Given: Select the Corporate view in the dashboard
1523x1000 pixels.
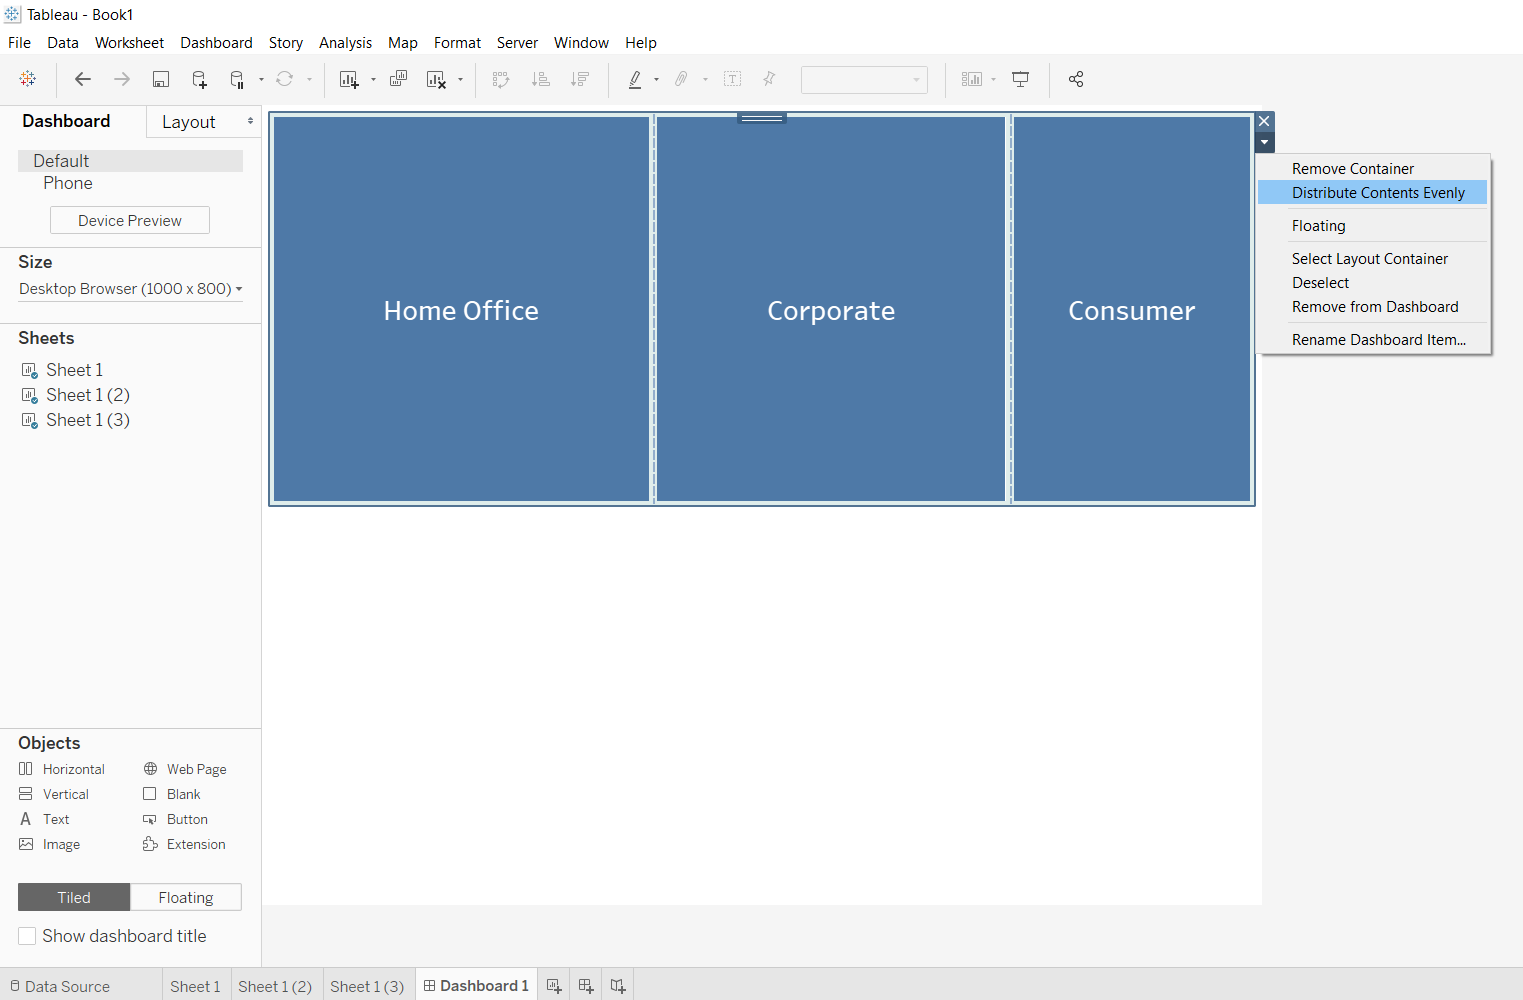Looking at the screenshot, I should coord(830,310).
